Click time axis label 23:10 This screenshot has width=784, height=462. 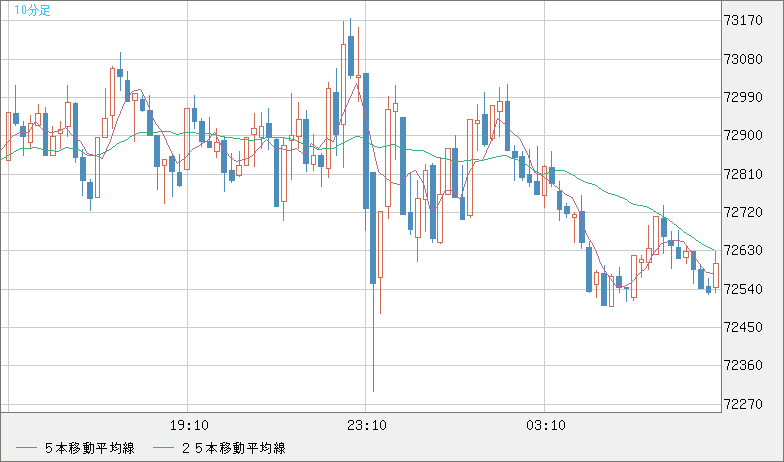[x=366, y=426]
